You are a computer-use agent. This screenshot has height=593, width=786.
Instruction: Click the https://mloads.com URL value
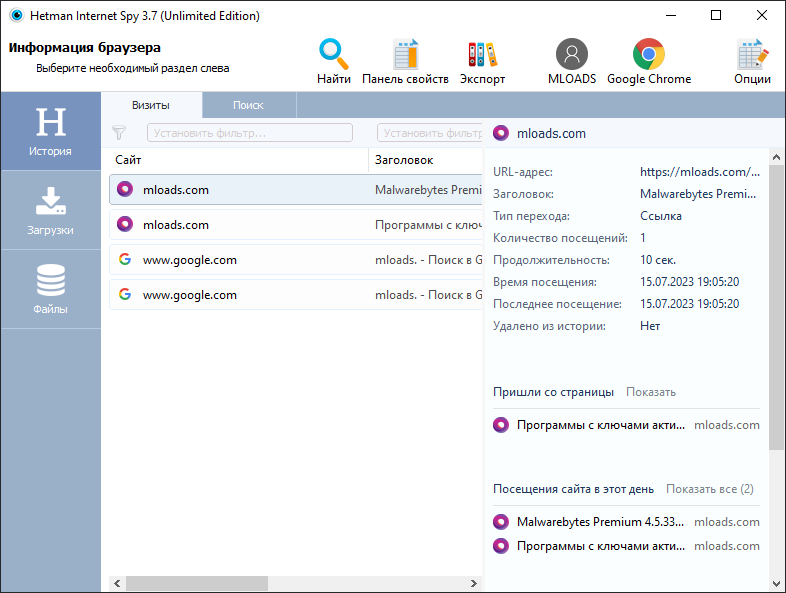coord(700,172)
